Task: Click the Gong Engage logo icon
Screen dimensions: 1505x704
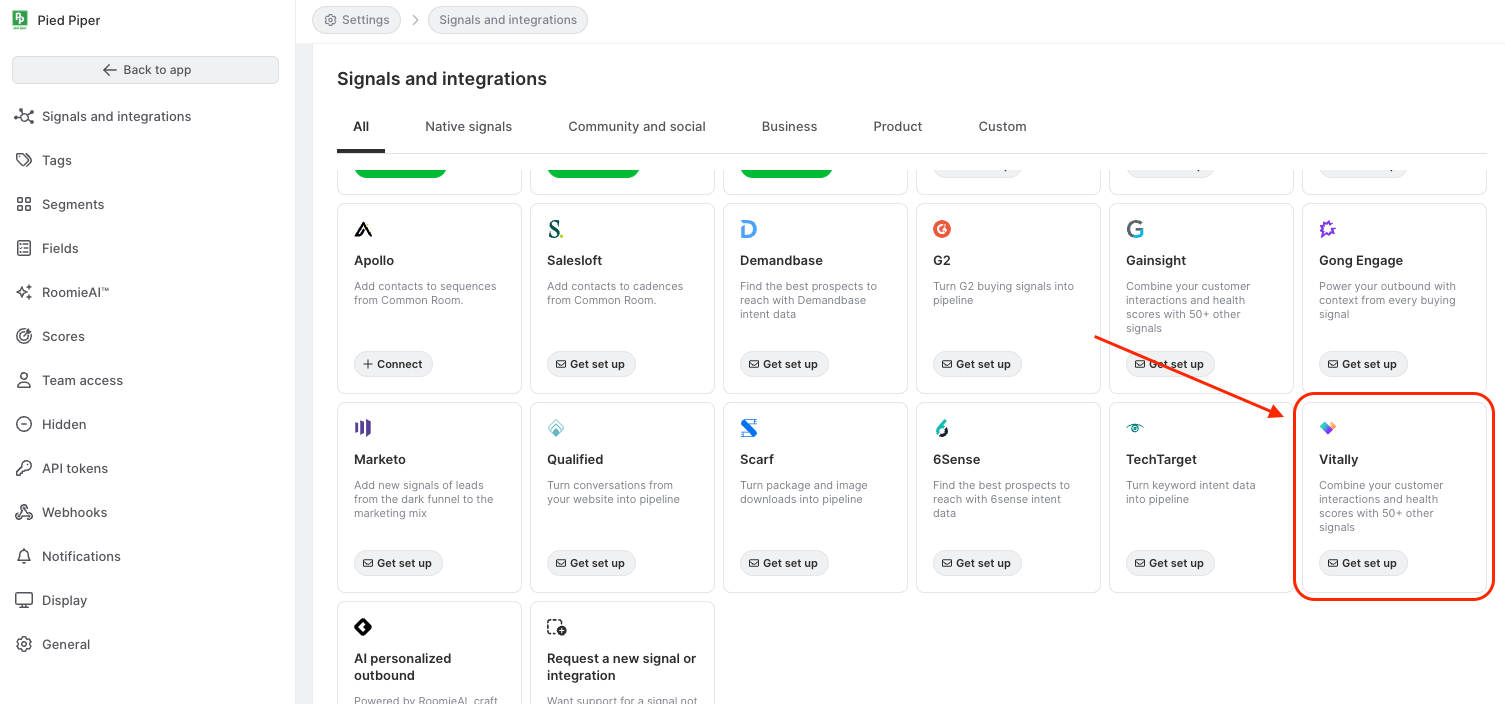Action: coord(1328,230)
